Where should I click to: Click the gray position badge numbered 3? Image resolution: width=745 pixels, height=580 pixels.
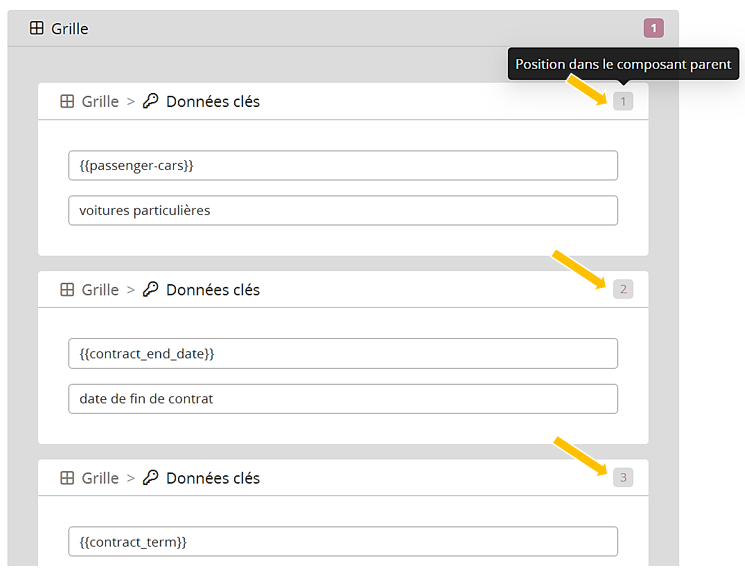623,478
